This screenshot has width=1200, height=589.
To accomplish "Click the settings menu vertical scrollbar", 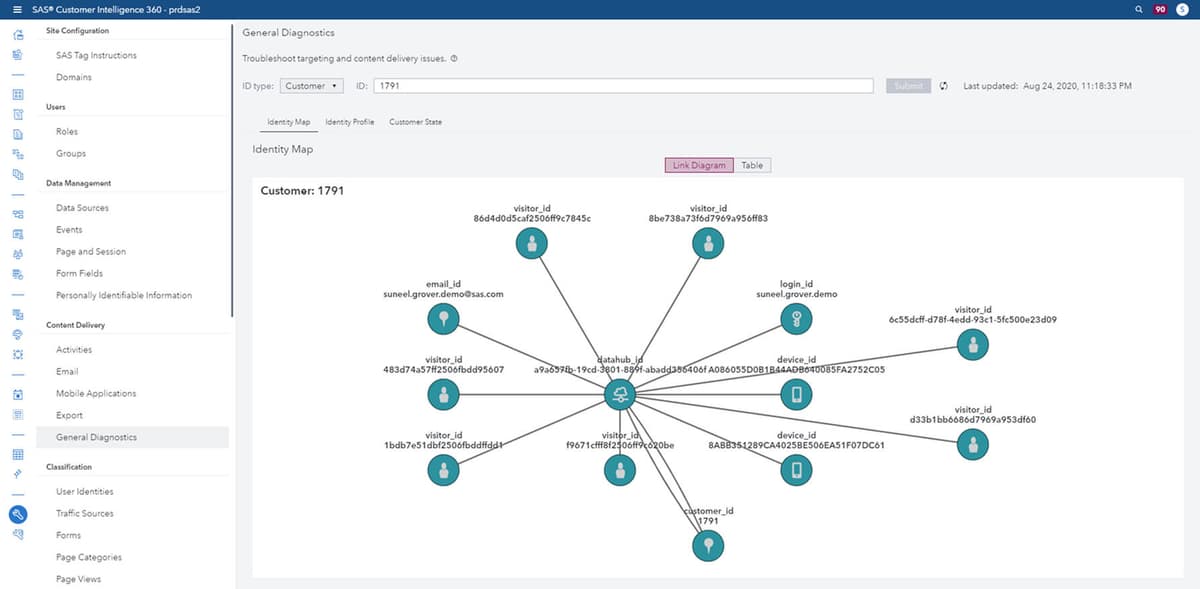I will pyautogui.click(x=232, y=170).
